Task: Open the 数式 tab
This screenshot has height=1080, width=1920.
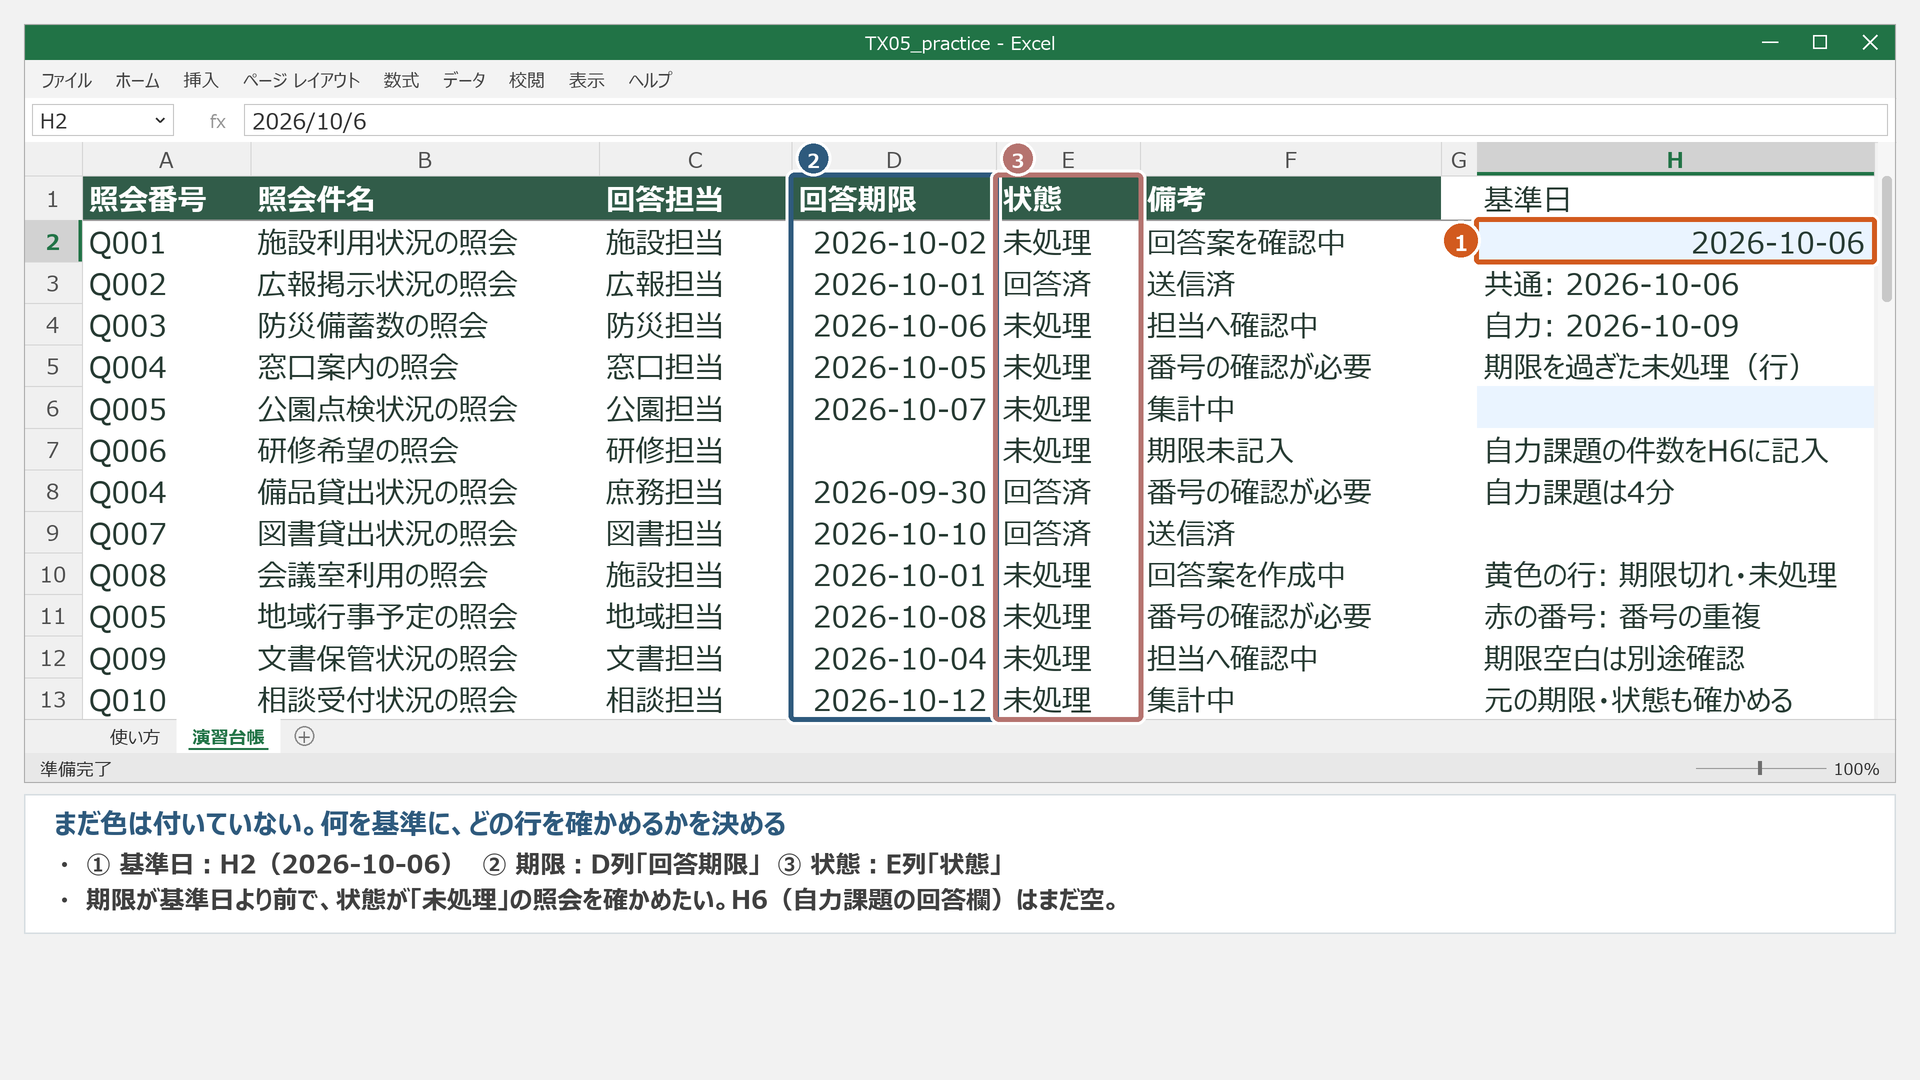Action: click(x=401, y=80)
